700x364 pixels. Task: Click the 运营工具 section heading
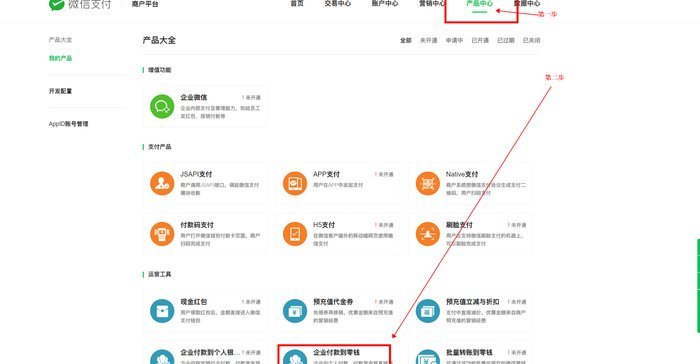(159, 274)
